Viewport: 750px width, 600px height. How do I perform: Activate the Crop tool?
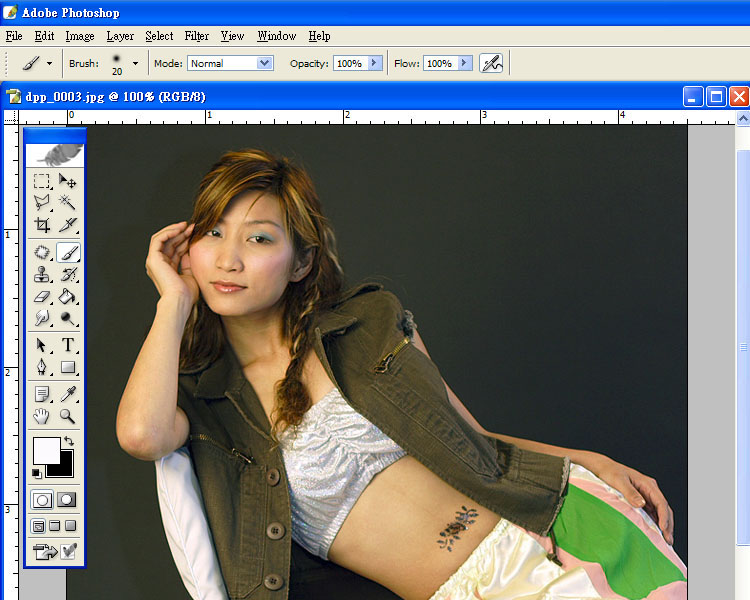click(x=42, y=226)
